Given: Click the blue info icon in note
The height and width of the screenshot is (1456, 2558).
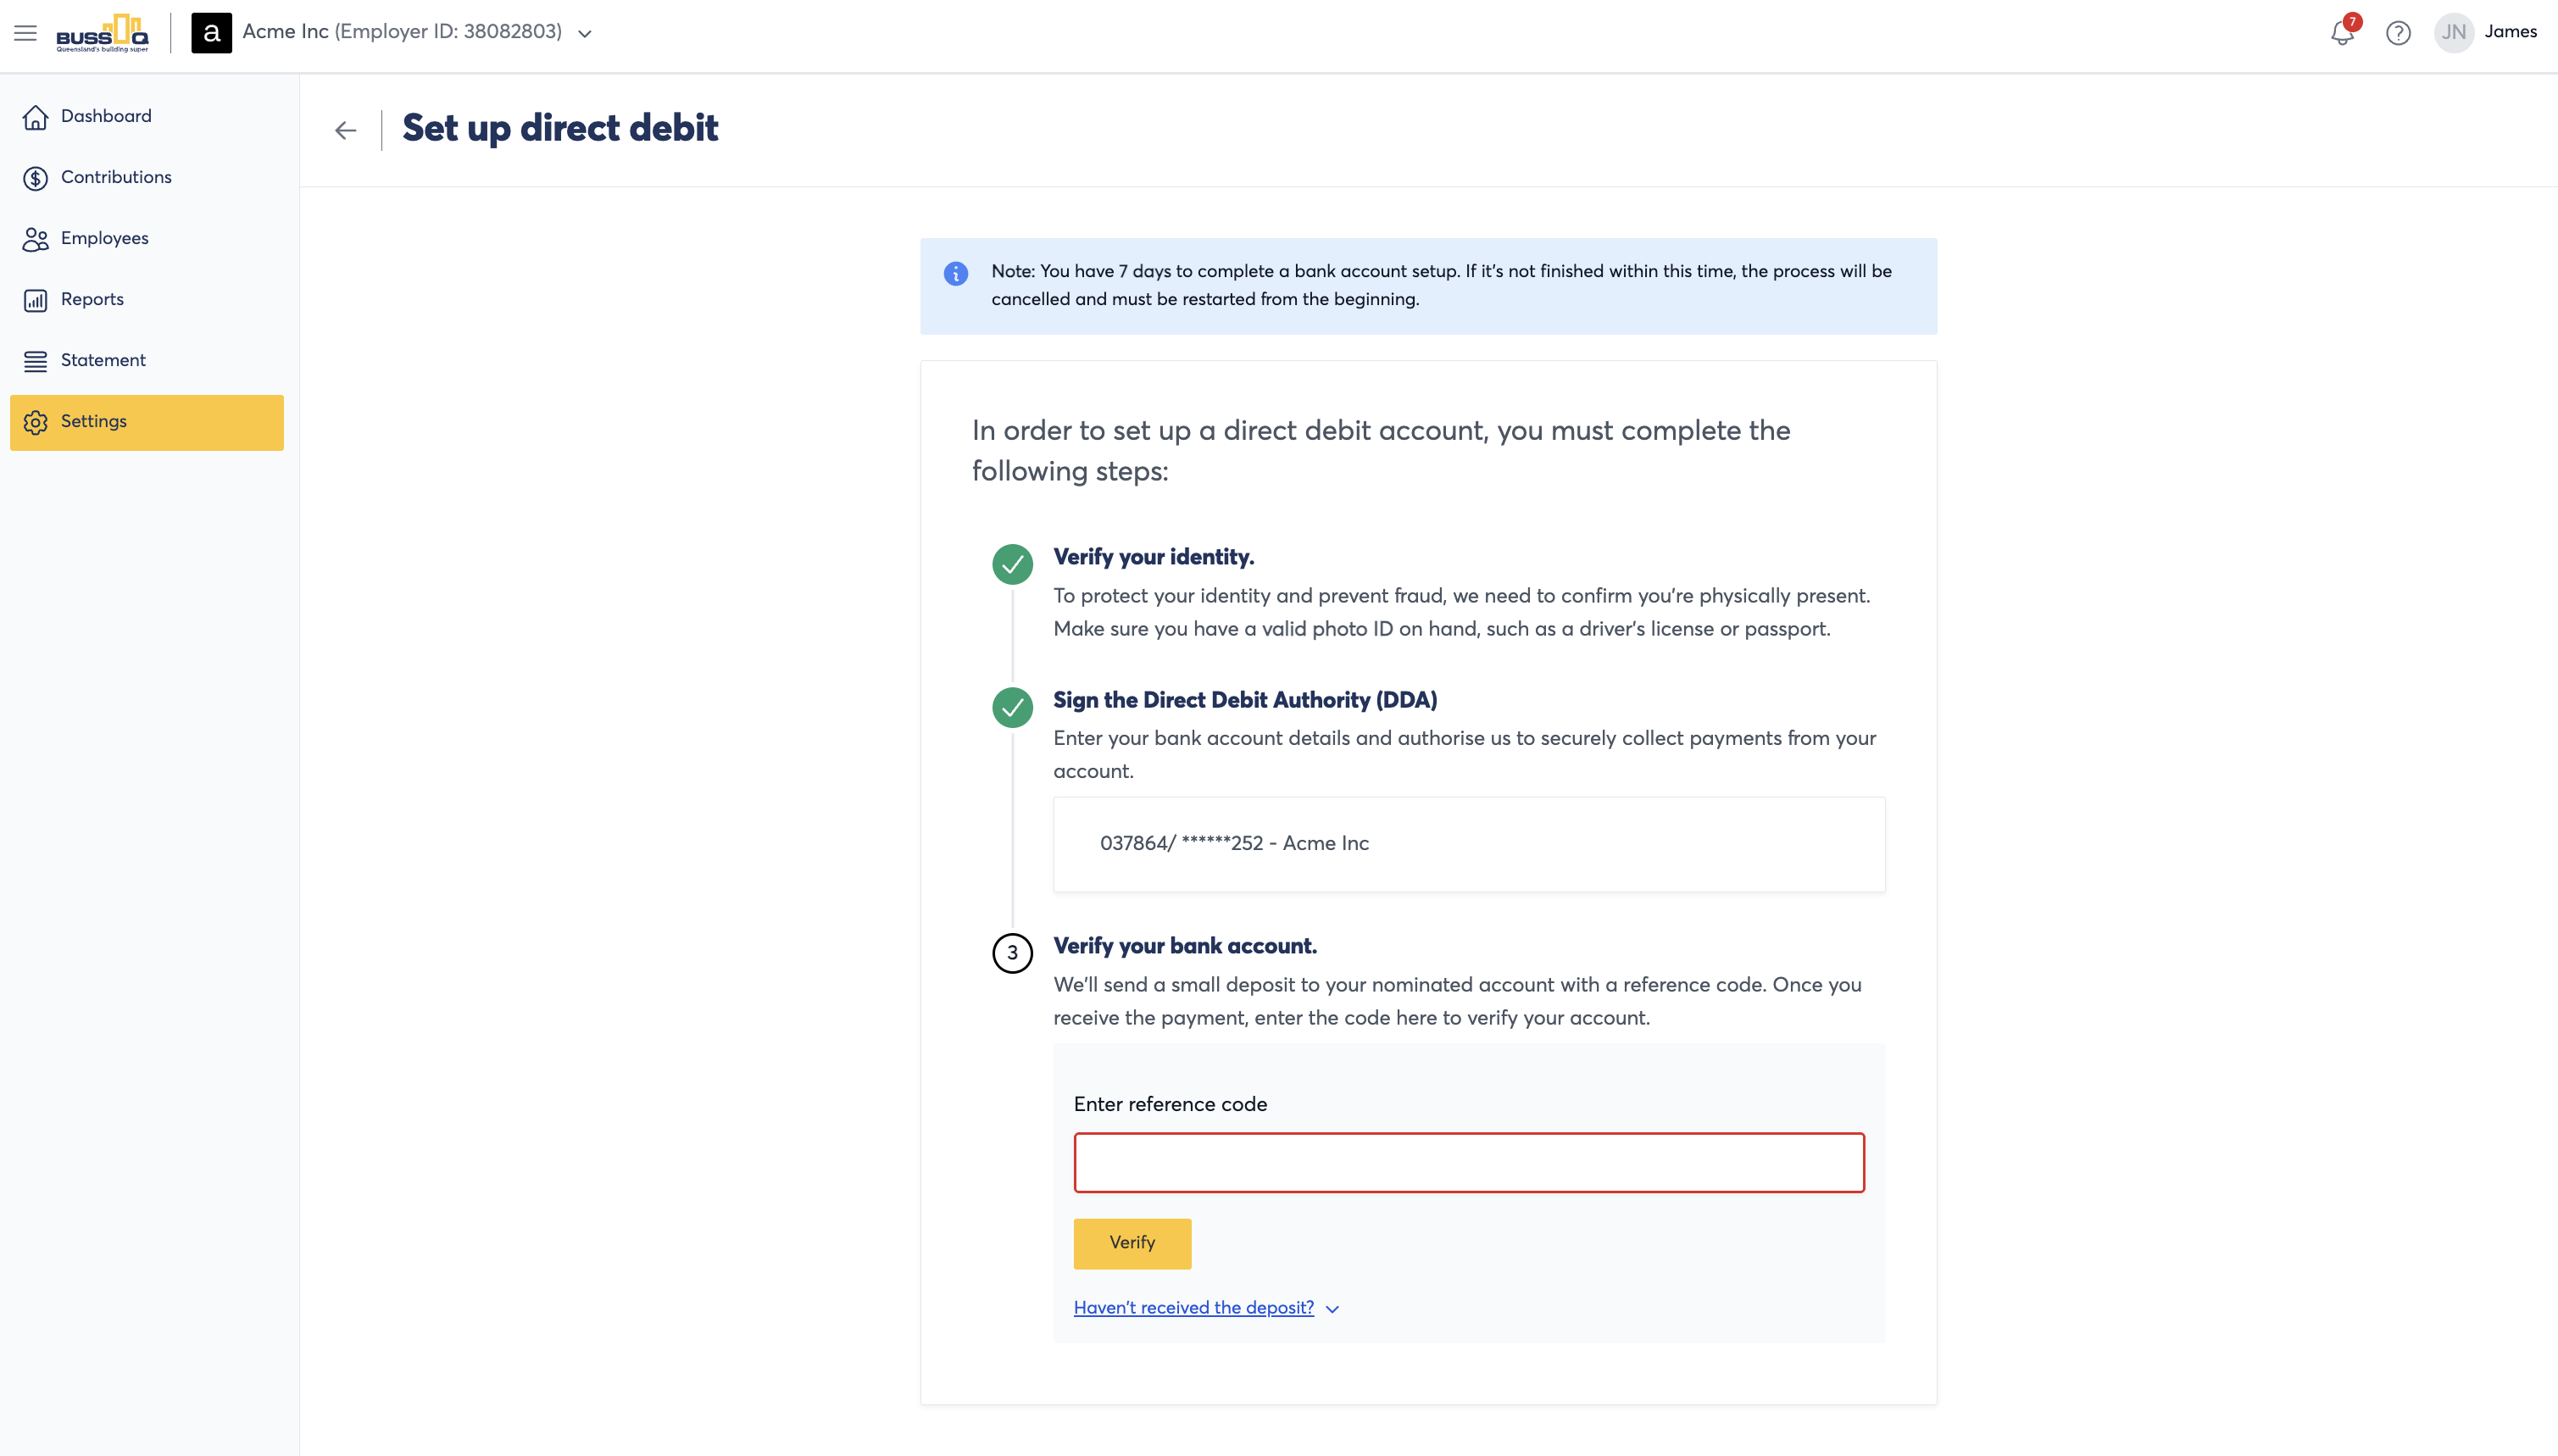Looking at the screenshot, I should (x=955, y=273).
